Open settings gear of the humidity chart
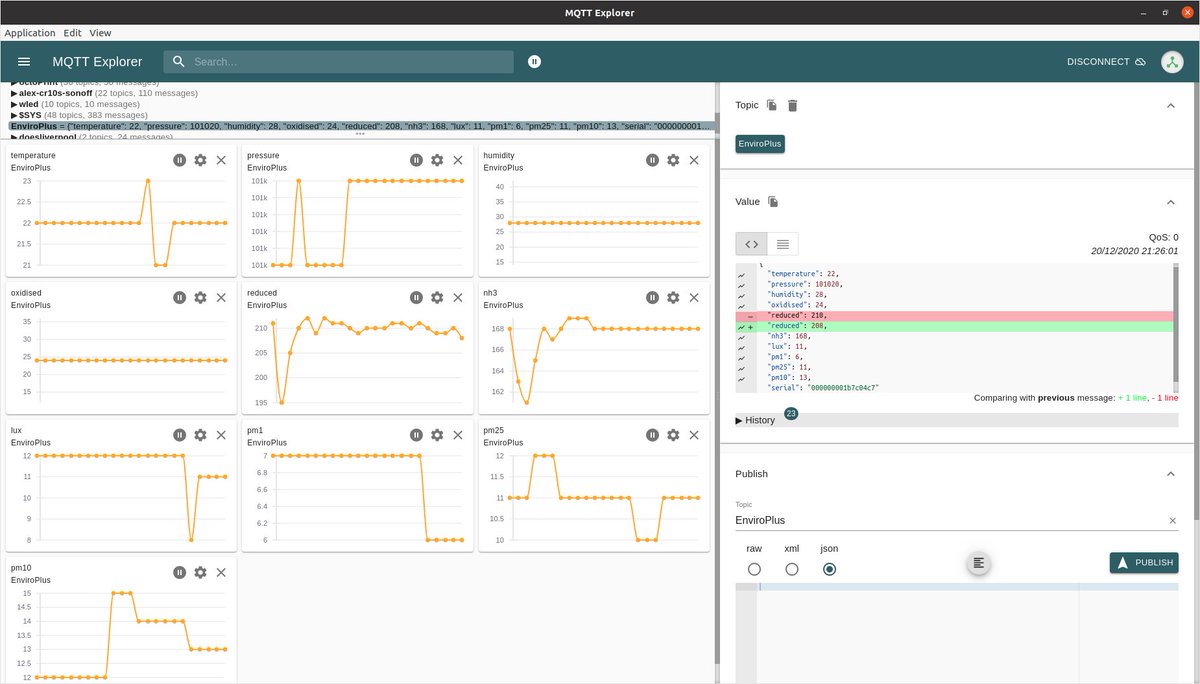Screen dimensions: 1200x684 coord(673,160)
